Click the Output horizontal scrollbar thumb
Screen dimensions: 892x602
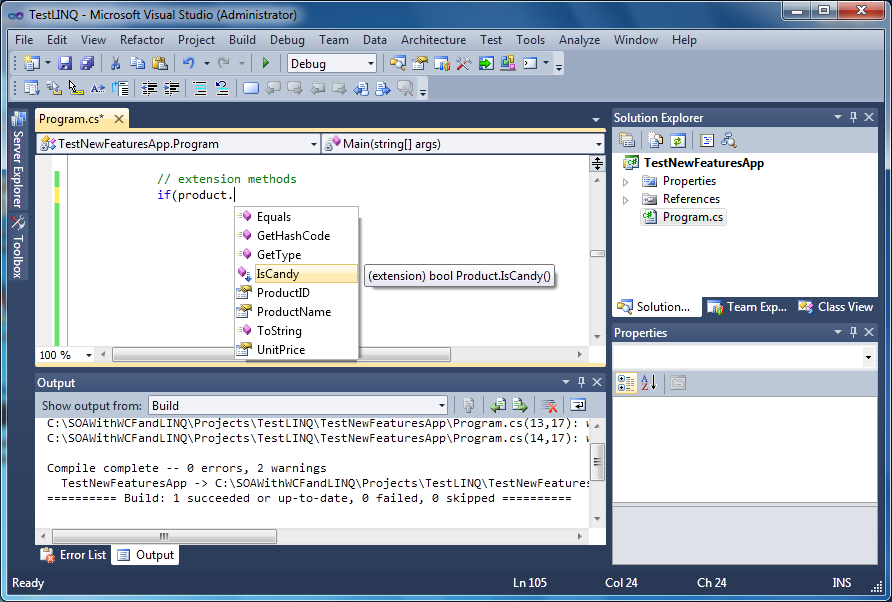[x=164, y=537]
